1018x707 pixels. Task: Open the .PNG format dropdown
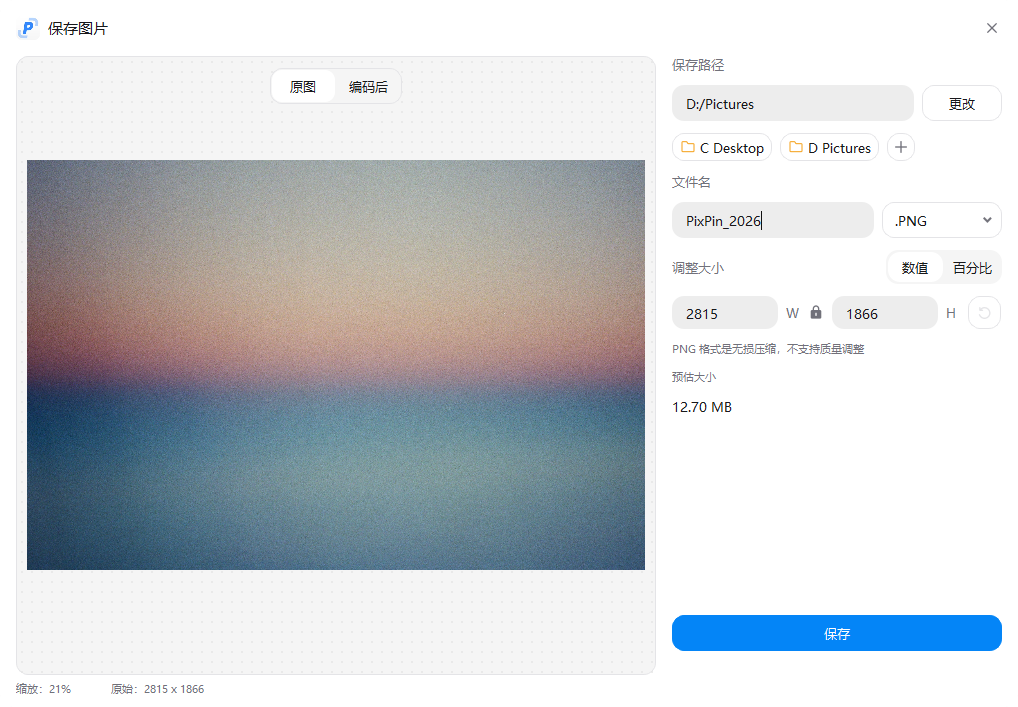[x=941, y=220]
